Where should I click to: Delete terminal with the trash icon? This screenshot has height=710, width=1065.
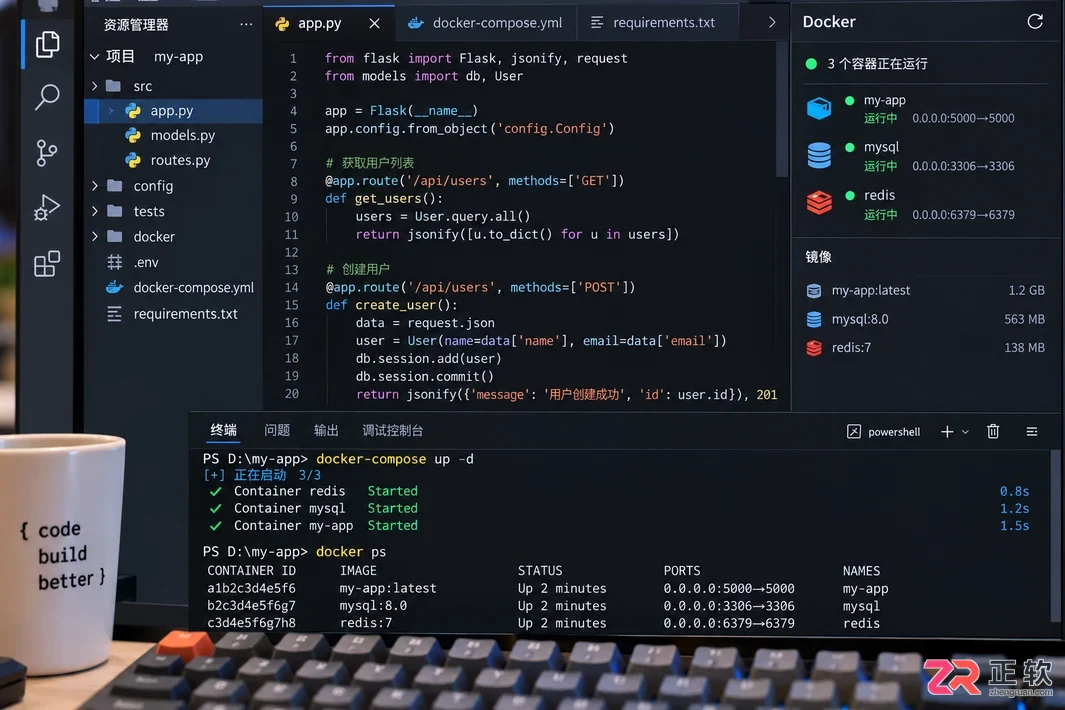993,431
